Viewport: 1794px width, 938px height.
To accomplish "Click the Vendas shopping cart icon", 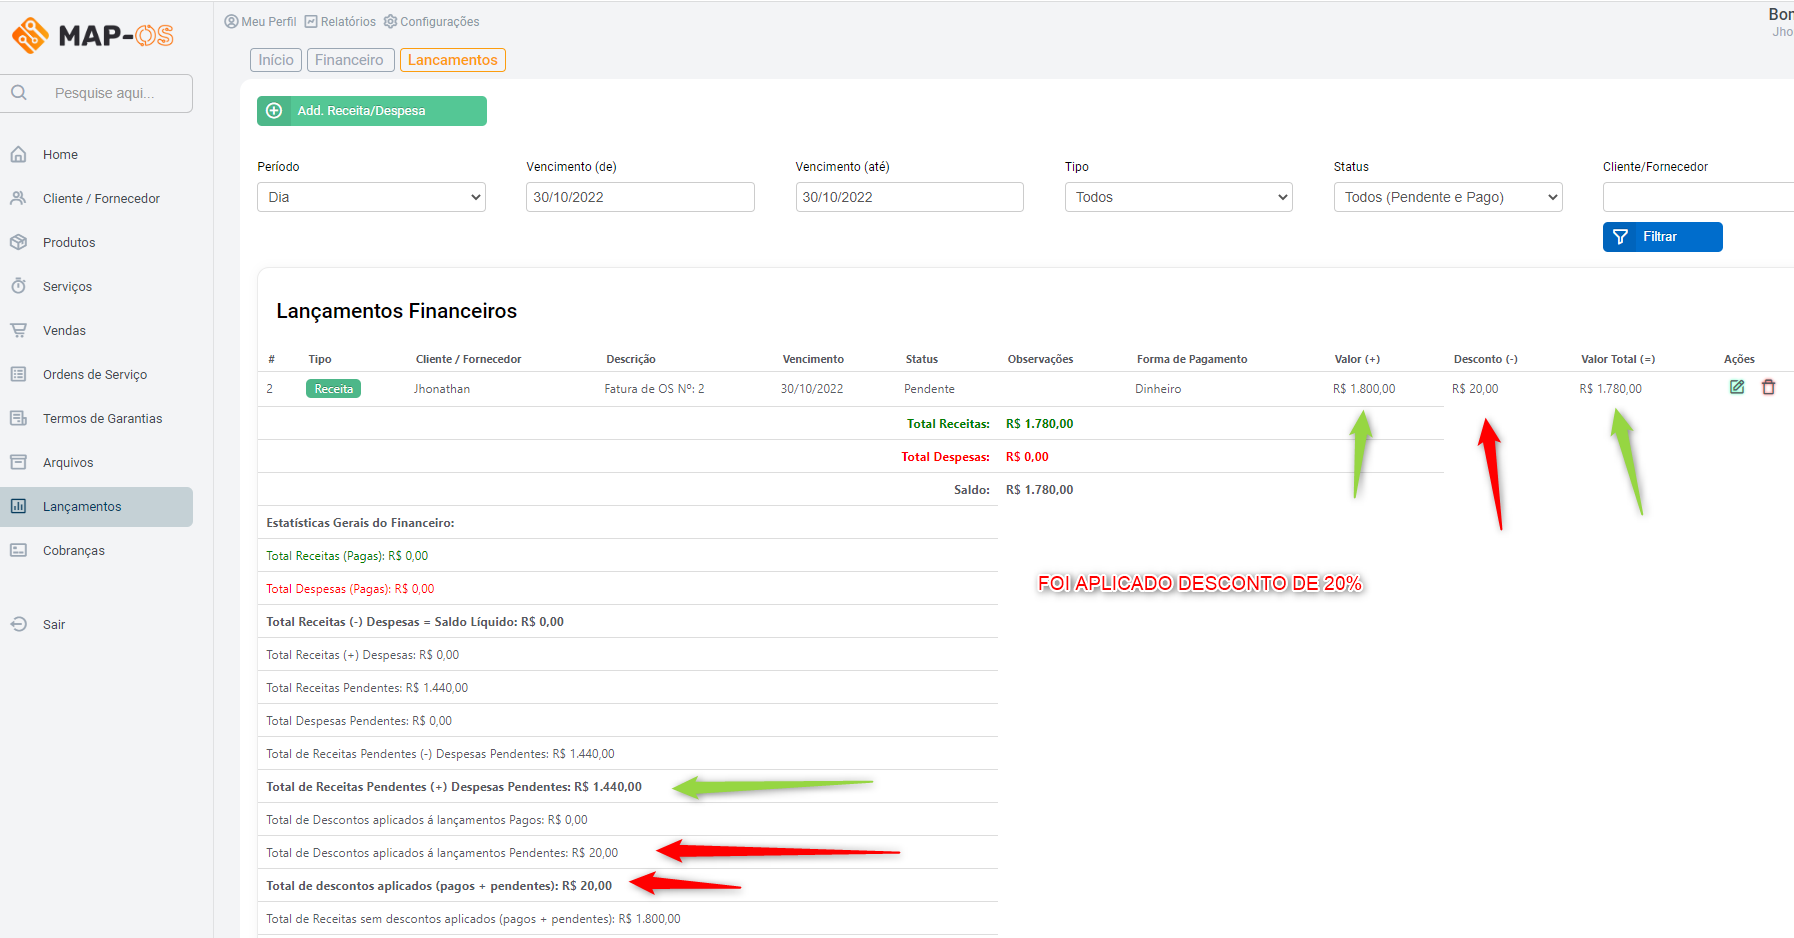I will pos(18,330).
